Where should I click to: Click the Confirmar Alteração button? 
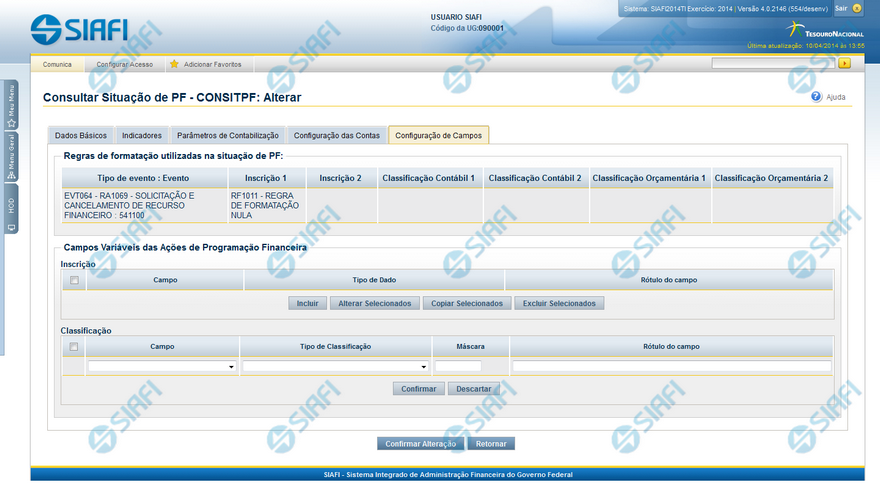[420, 443]
